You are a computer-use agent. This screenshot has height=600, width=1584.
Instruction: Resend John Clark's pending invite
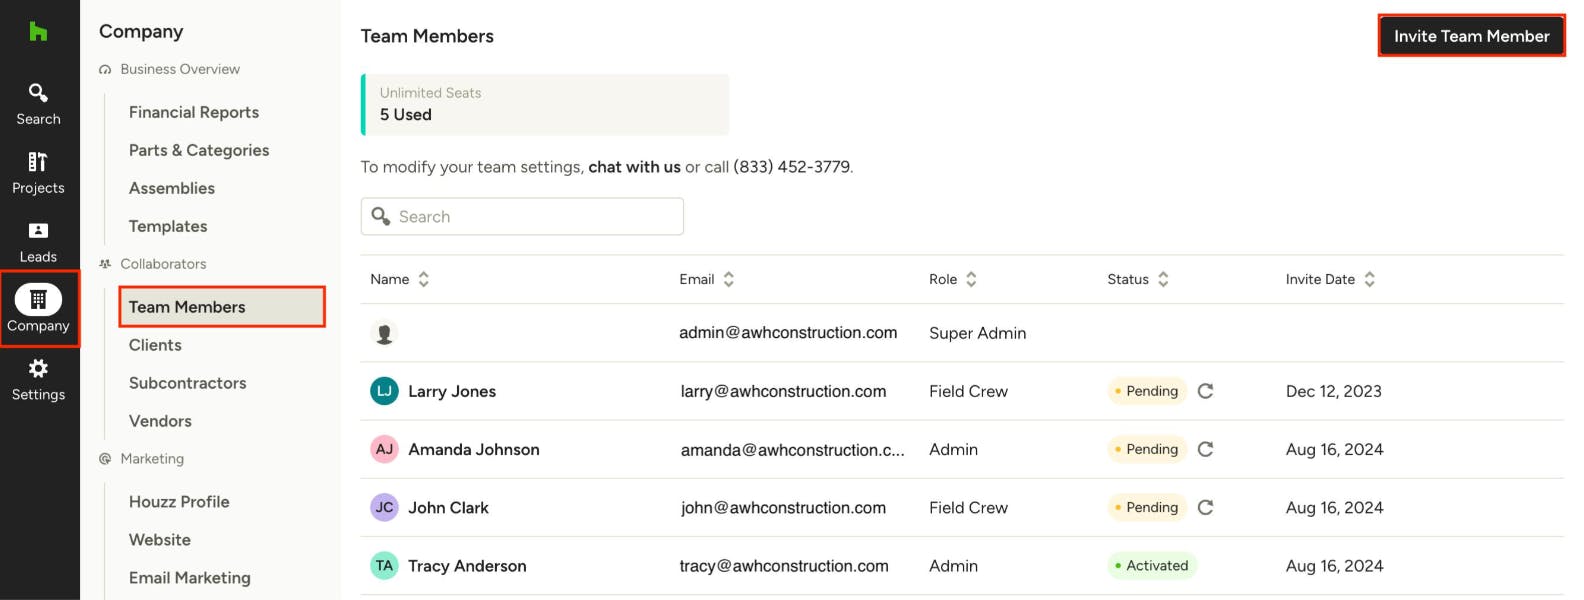click(x=1205, y=507)
